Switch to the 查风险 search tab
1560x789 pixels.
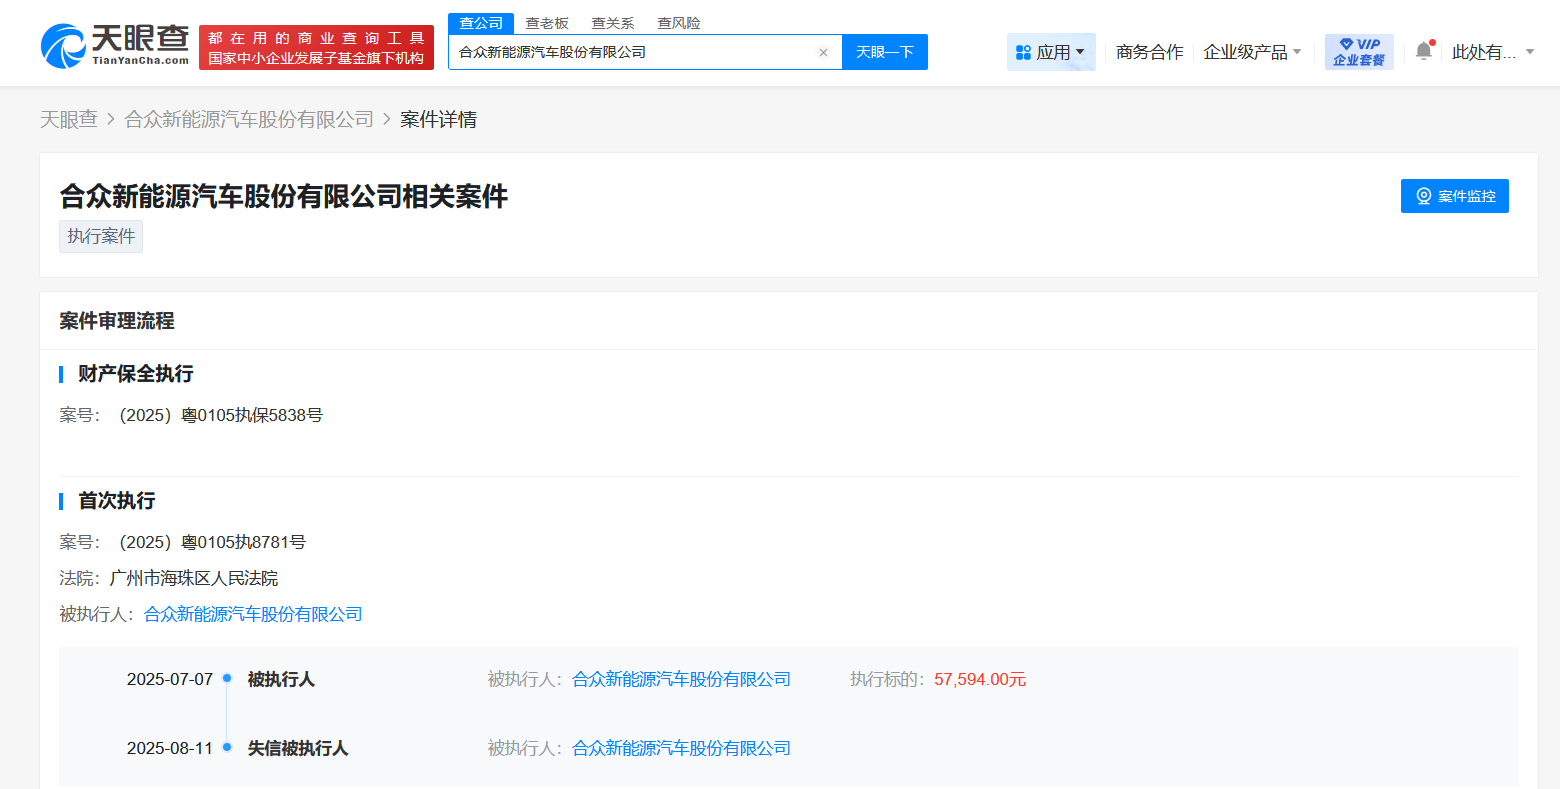click(678, 22)
